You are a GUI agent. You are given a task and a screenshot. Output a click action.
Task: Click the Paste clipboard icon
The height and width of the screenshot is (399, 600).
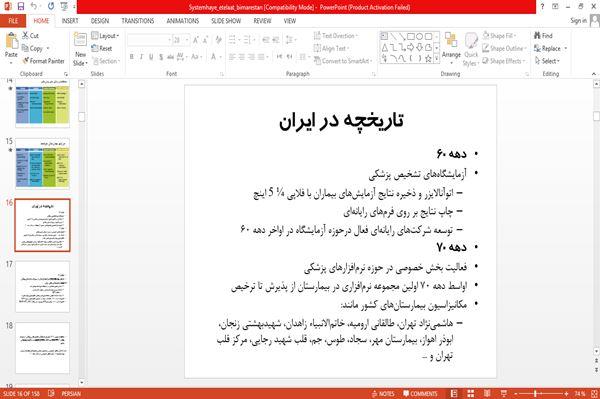coord(11,40)
